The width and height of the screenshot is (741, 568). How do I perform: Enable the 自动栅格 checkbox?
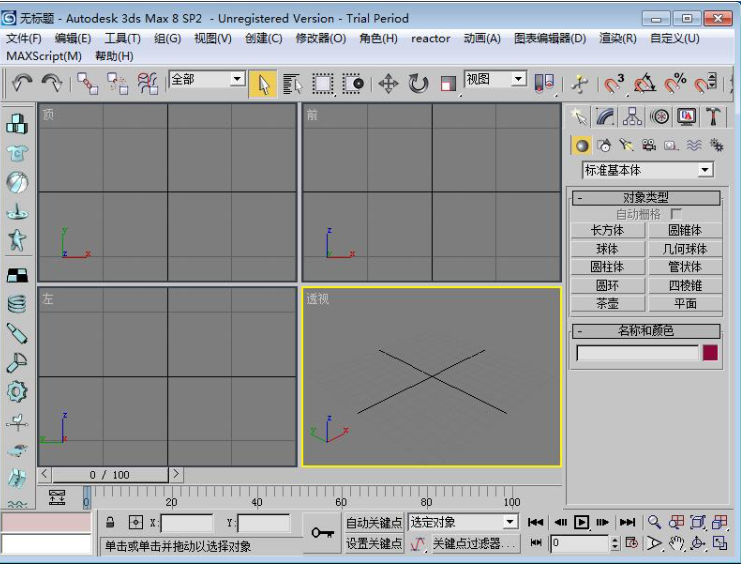point(676,214)
